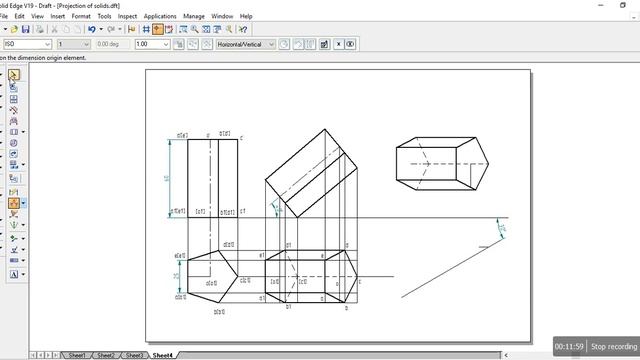This screenshot has width=640, height=360.
Task: Click the X icon on dimension ribbon
Action: click(338, 44)
